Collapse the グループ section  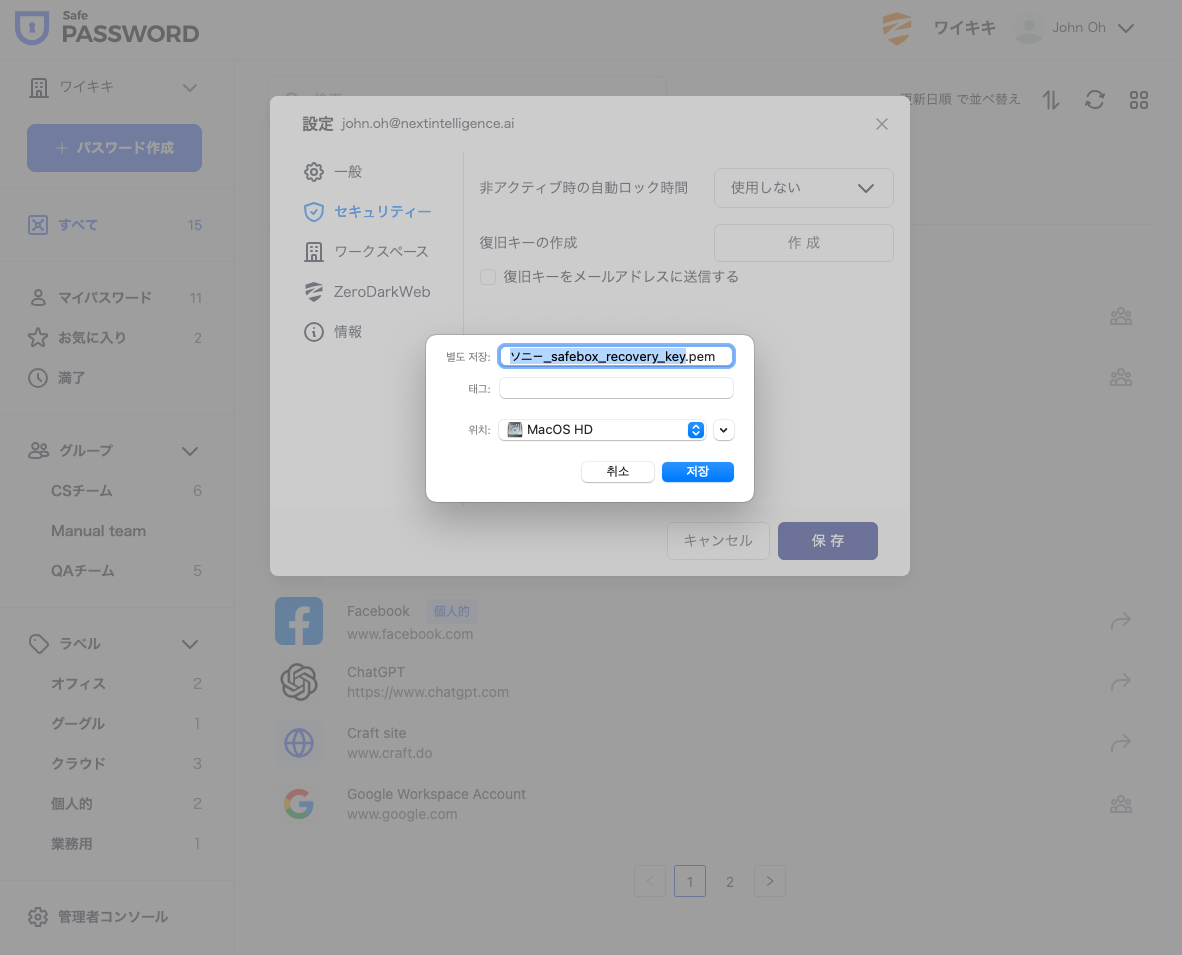pyautogui.click(x=190, y=451)
